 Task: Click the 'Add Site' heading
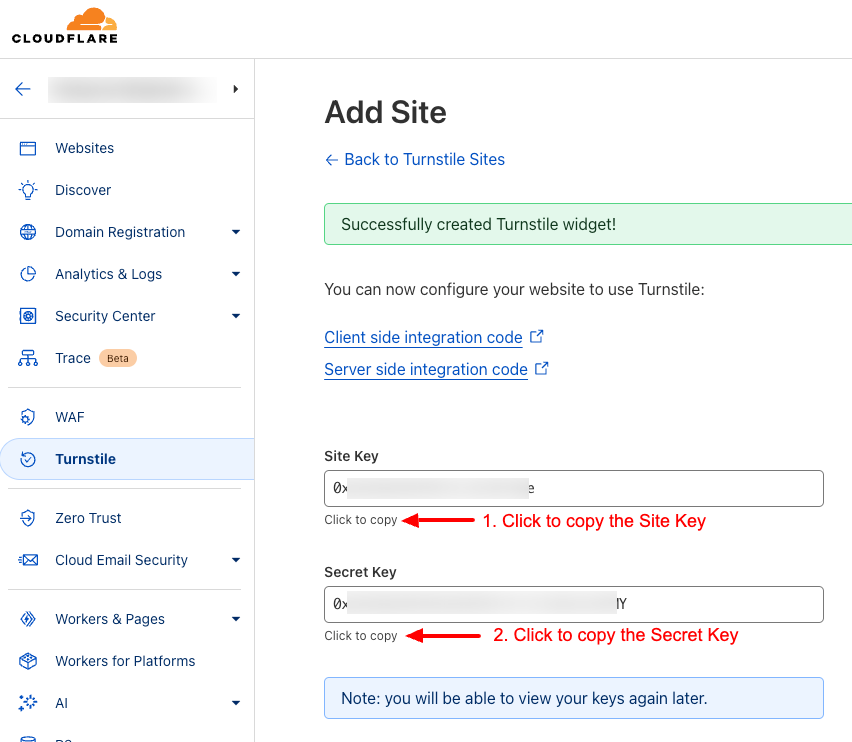(x=386, y=112)
